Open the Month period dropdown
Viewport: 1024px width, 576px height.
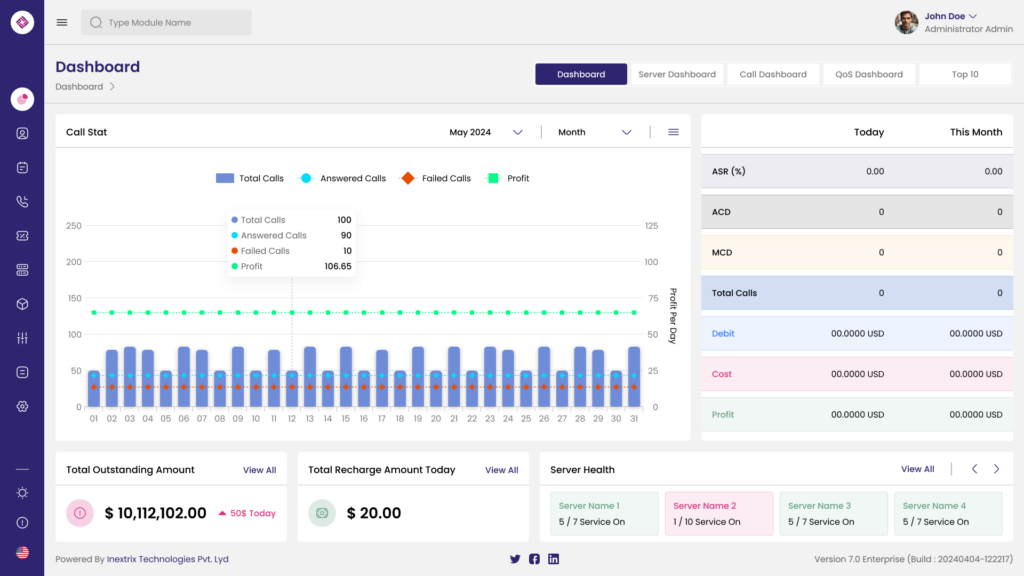[x=594, y=132]
